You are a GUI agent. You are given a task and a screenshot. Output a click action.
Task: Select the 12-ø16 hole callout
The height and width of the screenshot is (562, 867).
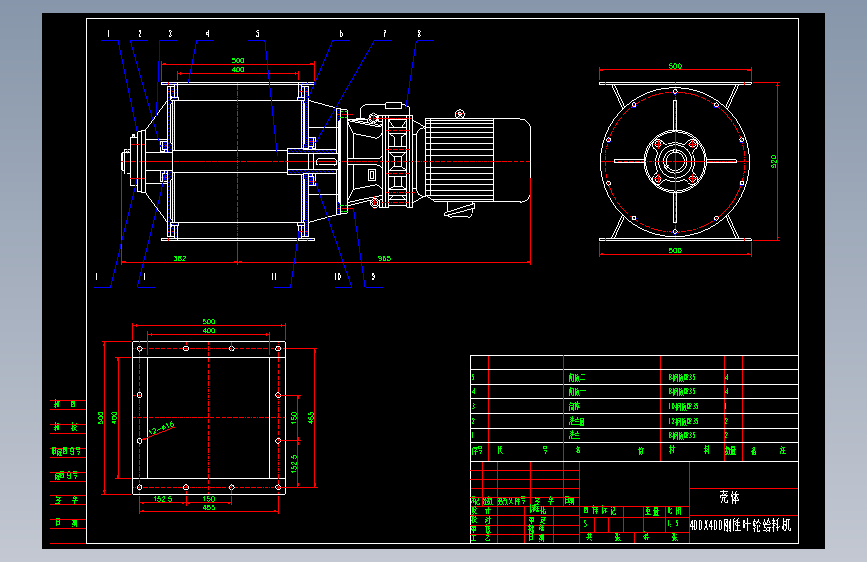pyautogui.click(x=161, y=428)
